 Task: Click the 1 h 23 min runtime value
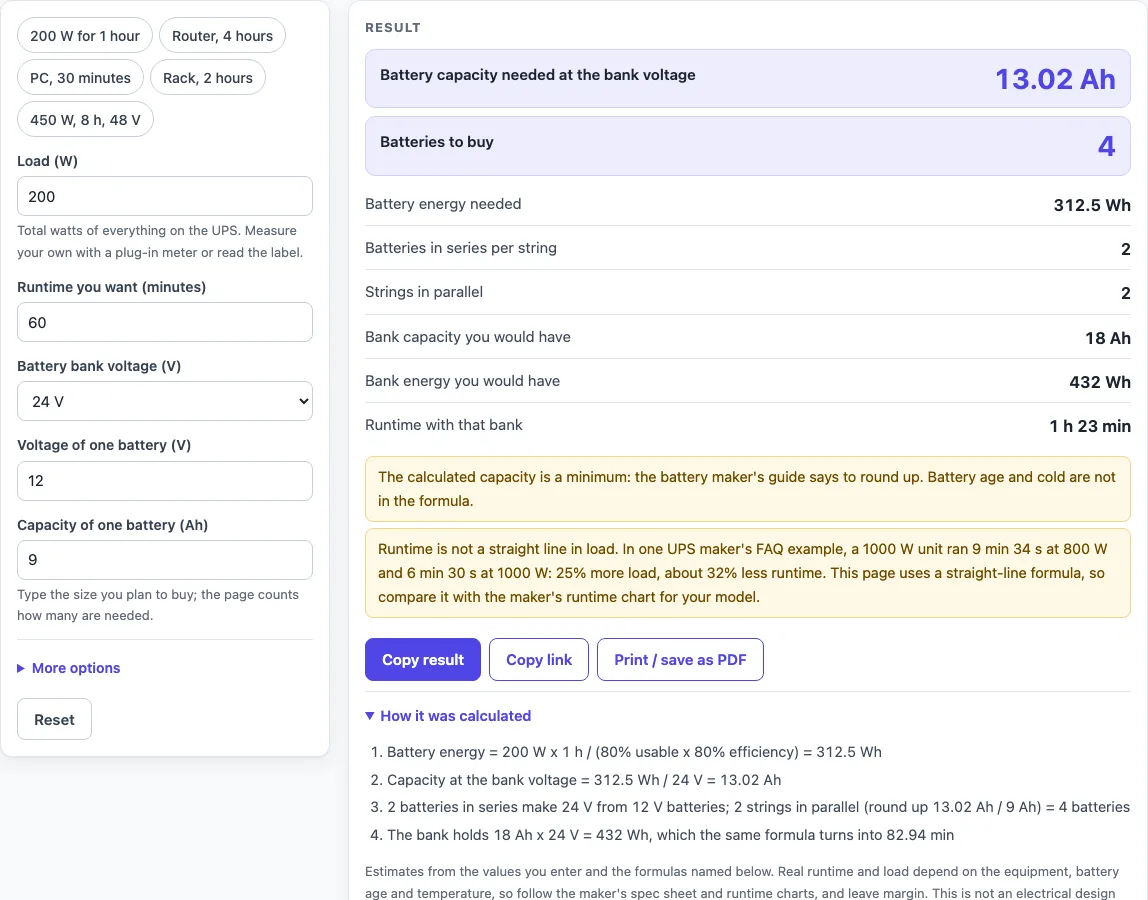[1090, 426]
